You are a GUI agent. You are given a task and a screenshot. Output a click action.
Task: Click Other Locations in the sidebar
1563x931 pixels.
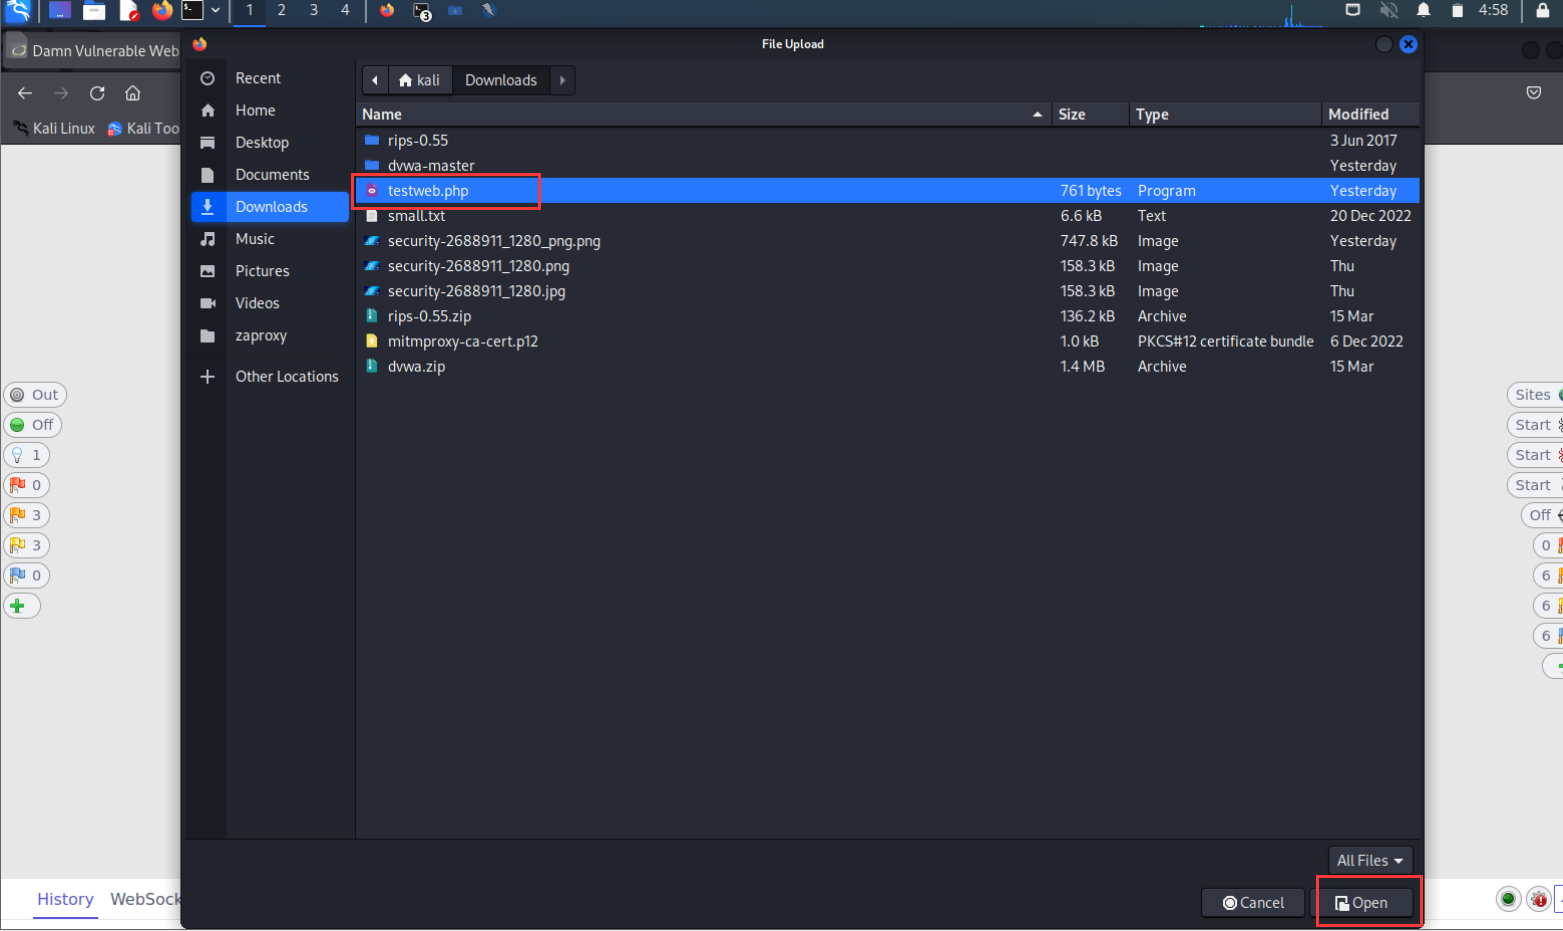286,376
